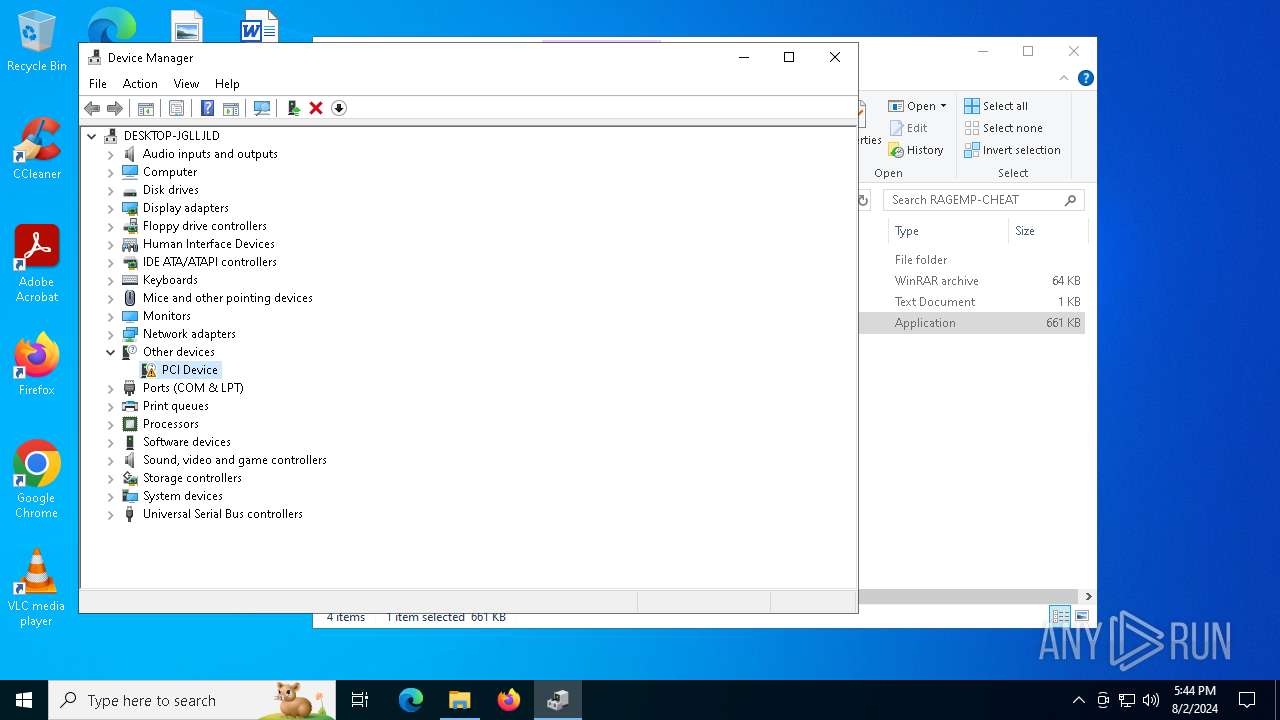Image resolution: width=1280 pixels, height=720 pixels.
Task: Click the Explorer help question mark icon
Action: click(1085, 78)
